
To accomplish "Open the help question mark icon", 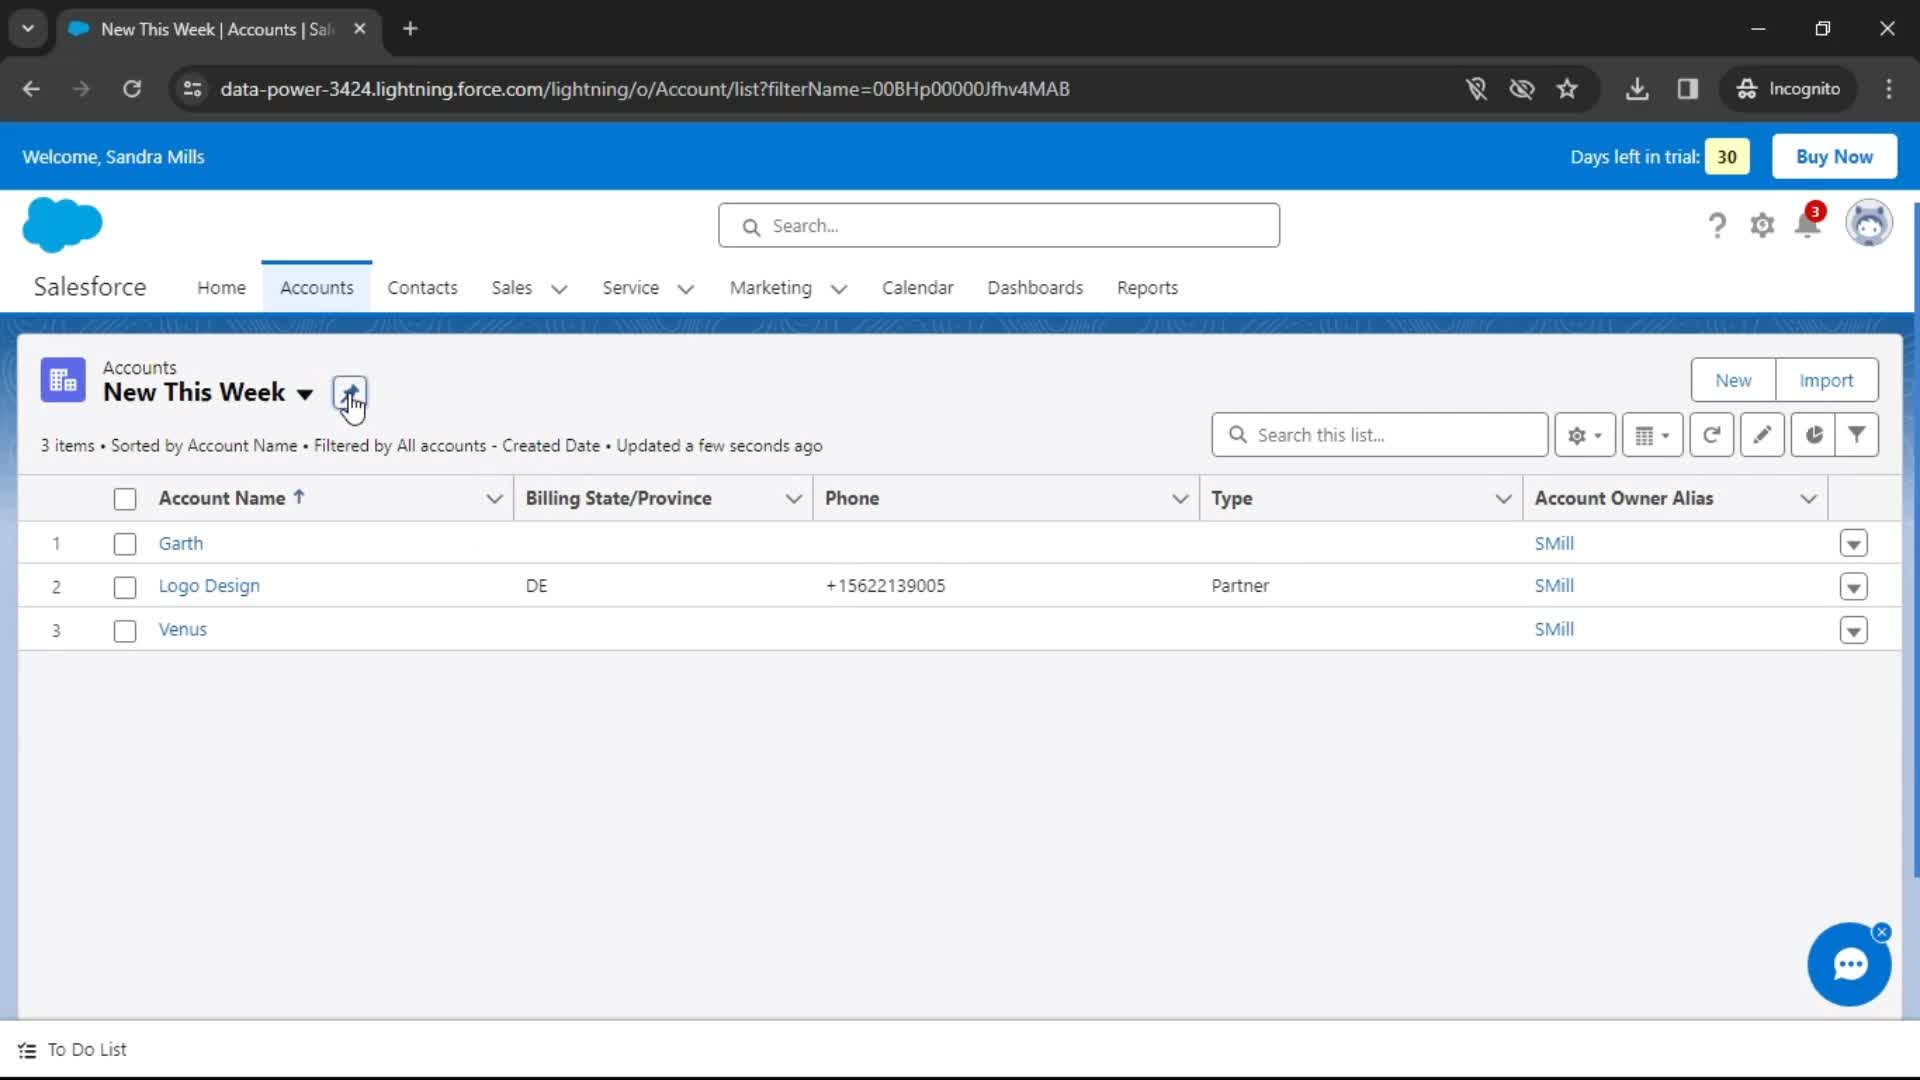I will [x=1716, y=225].
